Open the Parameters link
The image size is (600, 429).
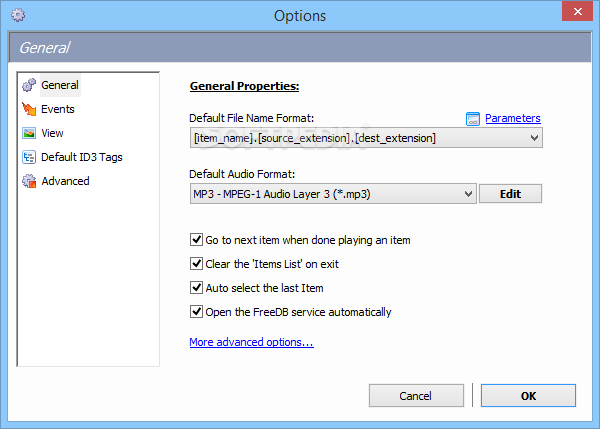(x=513, y=118)
